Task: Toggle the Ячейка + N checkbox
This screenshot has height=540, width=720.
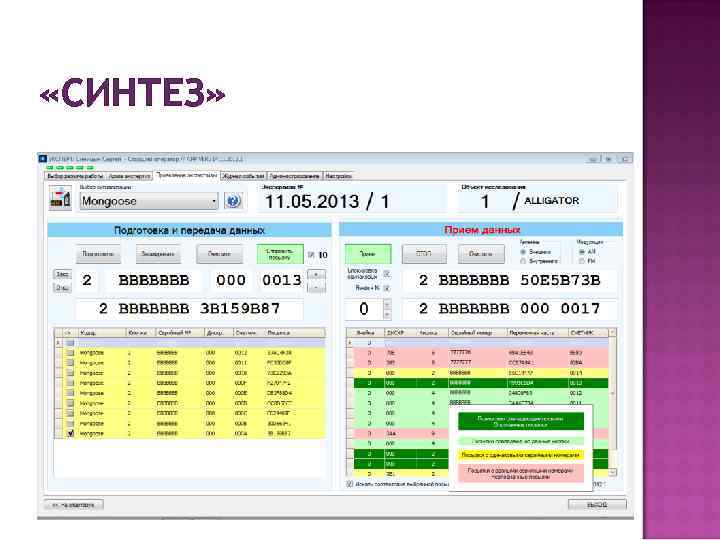Action: tap(387, 288)
